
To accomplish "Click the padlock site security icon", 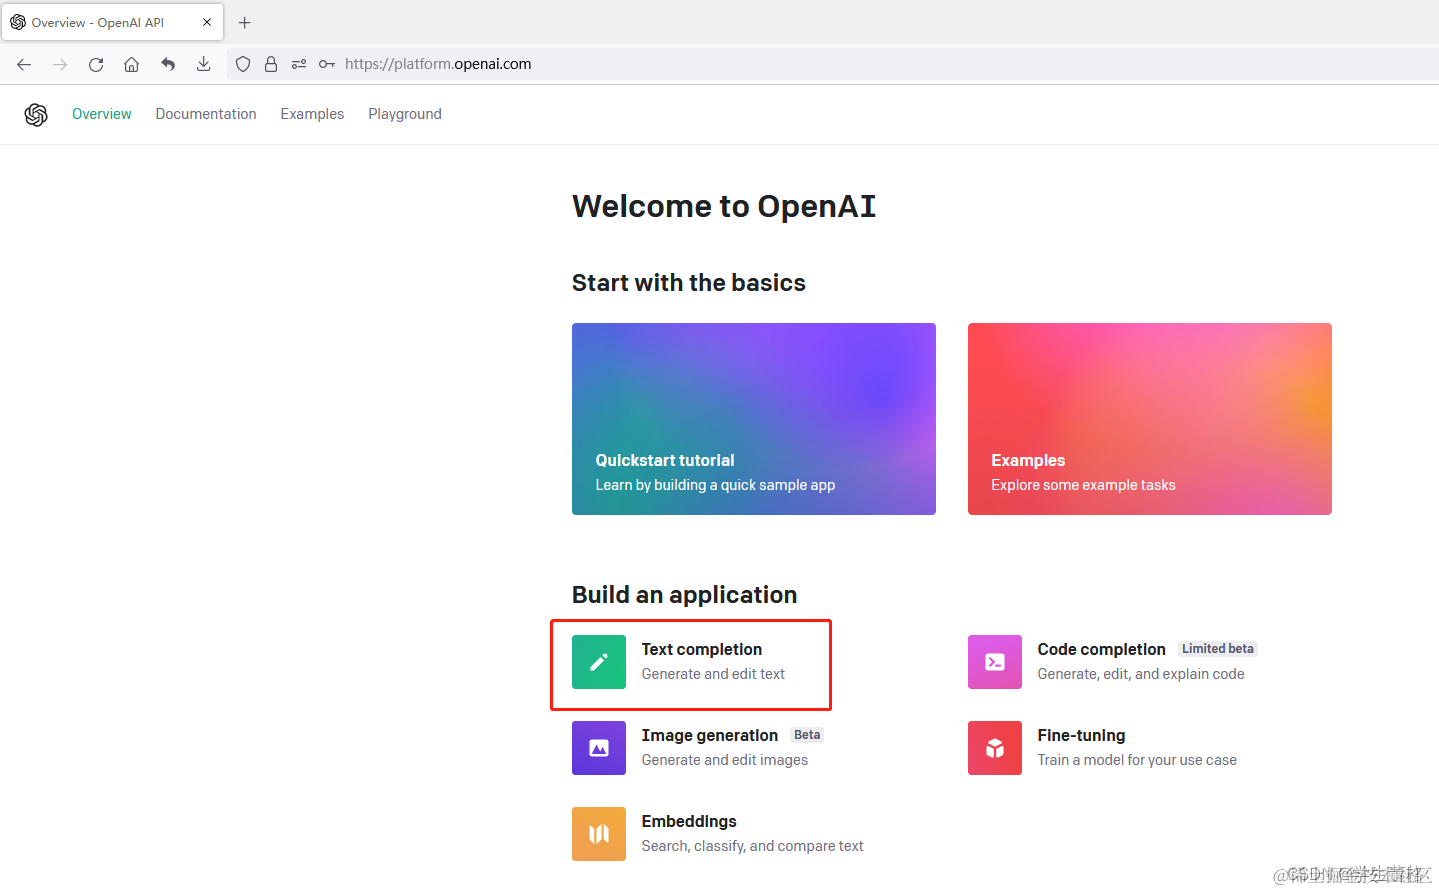I will (x=271, y=64).
